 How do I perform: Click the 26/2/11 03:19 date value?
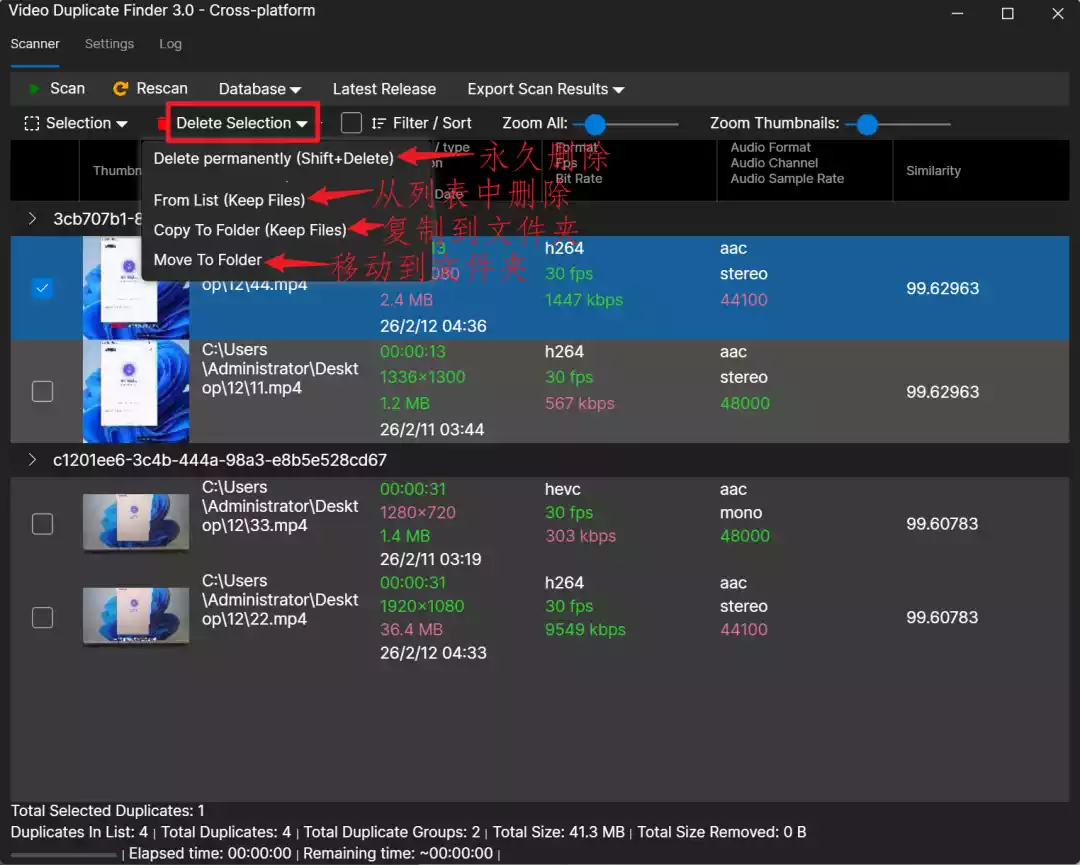tap(430, 559)
